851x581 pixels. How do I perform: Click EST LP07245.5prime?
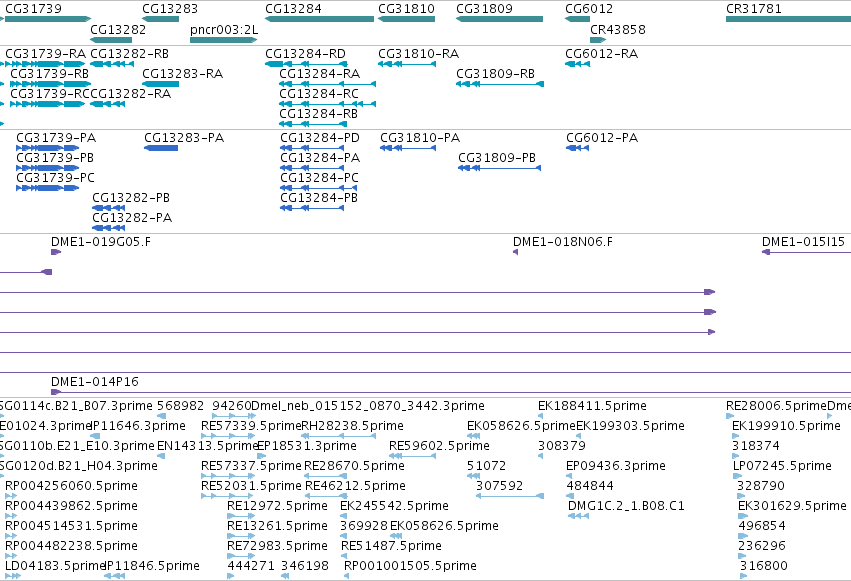(x=738, y=476)
